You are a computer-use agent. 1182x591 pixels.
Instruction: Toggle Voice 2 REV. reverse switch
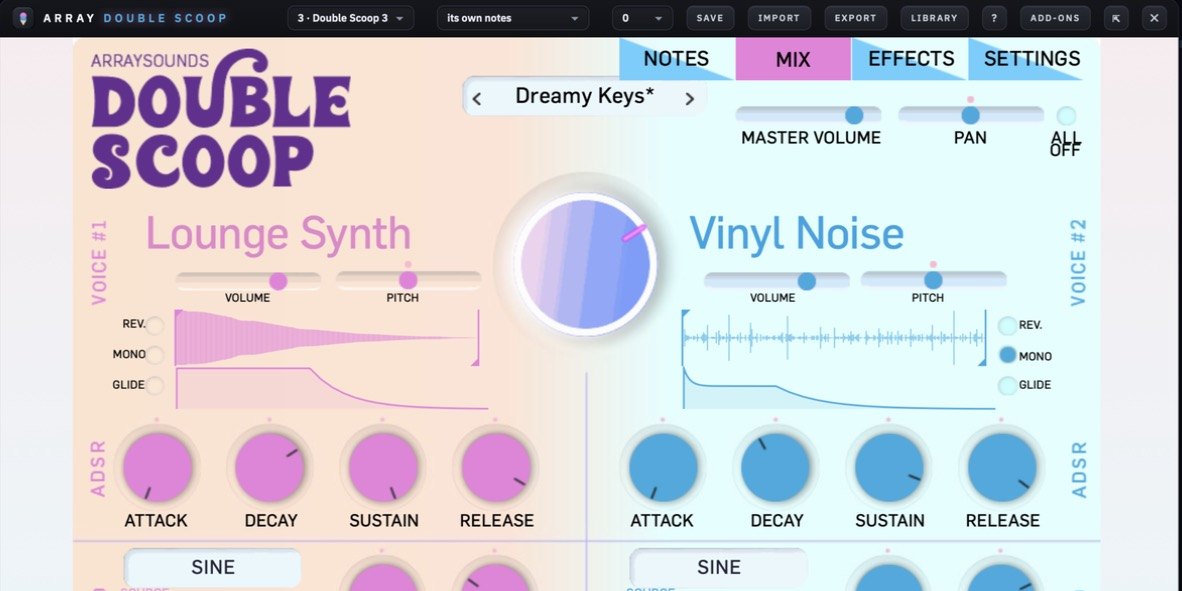1007,326
